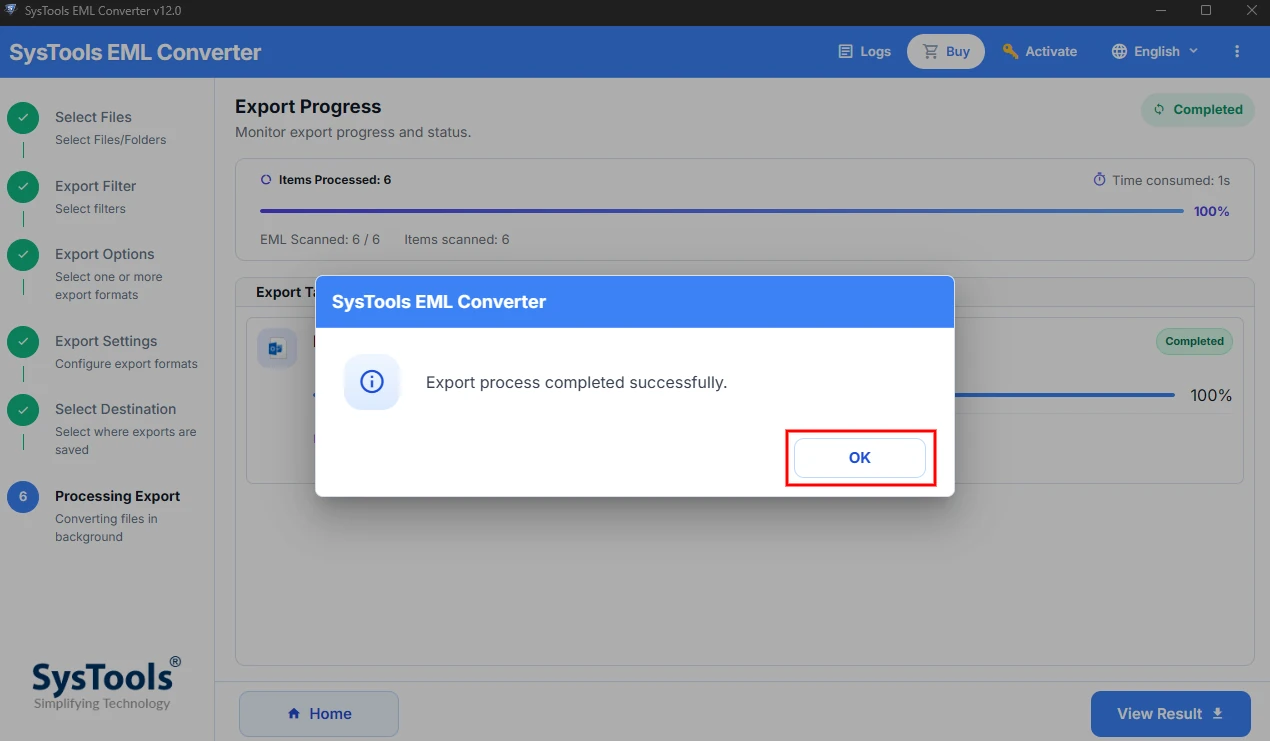This screenshot has height=741, width=1270.
Task: Click the Outlook icon in the export row
Action: 277,348
